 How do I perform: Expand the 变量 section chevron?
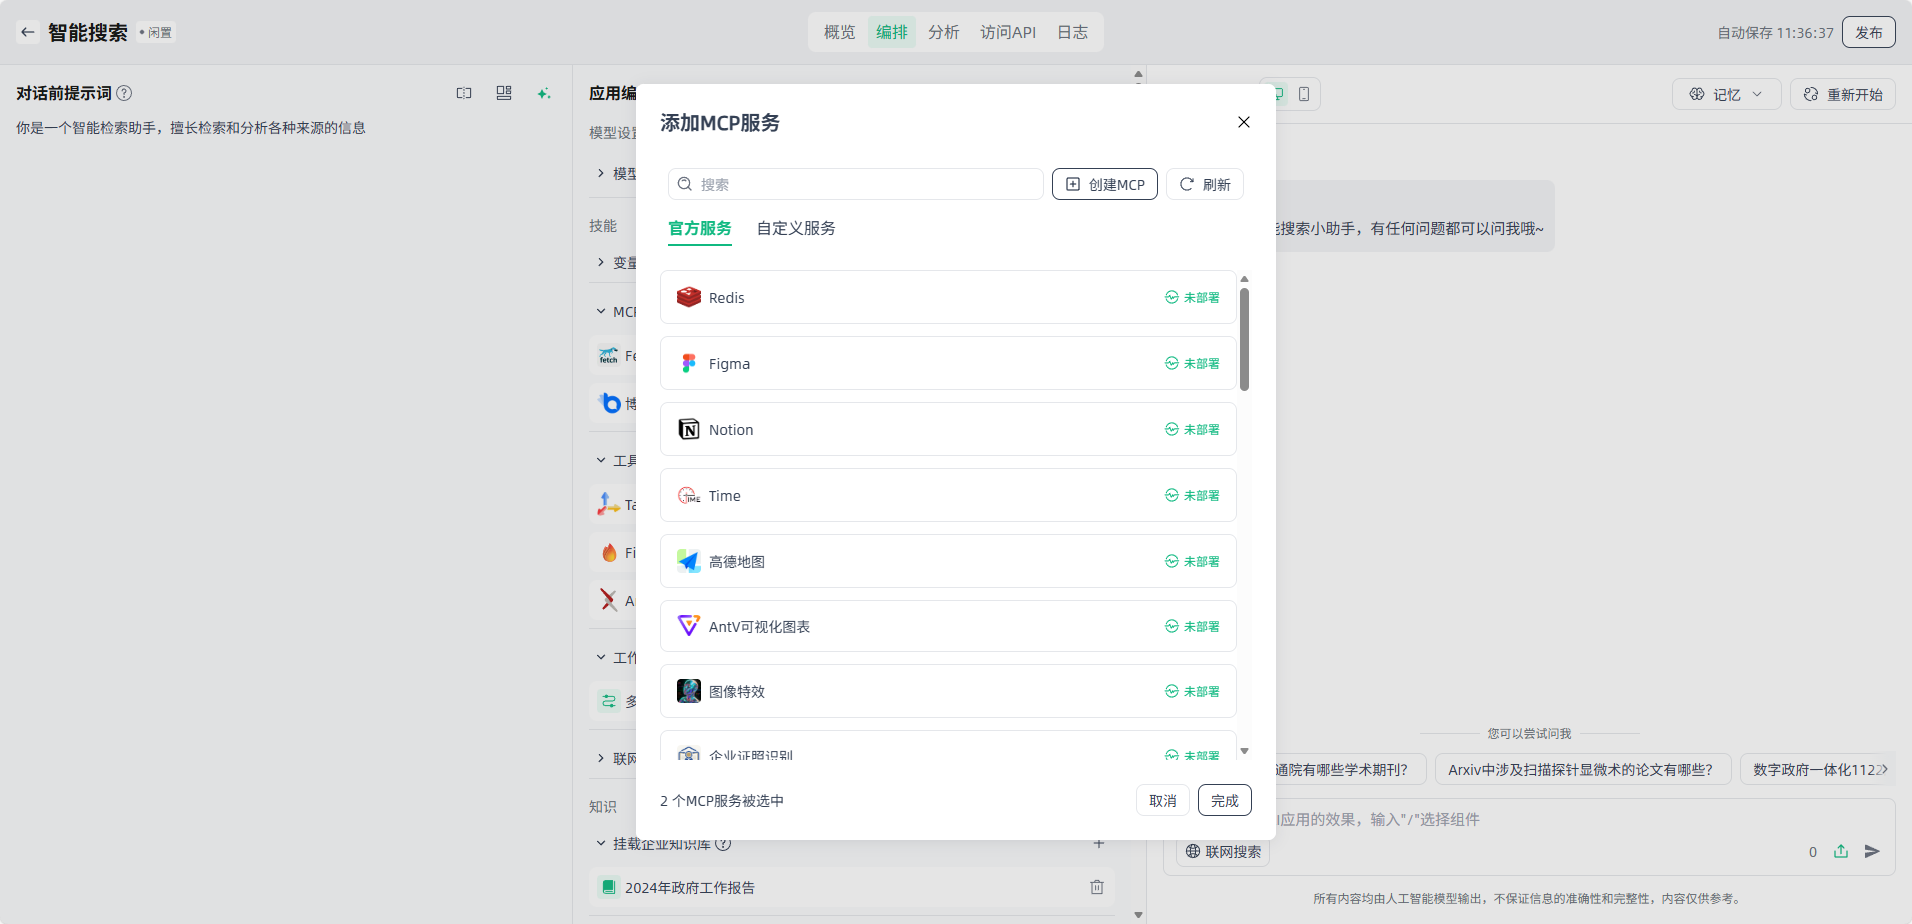point(601,262)
